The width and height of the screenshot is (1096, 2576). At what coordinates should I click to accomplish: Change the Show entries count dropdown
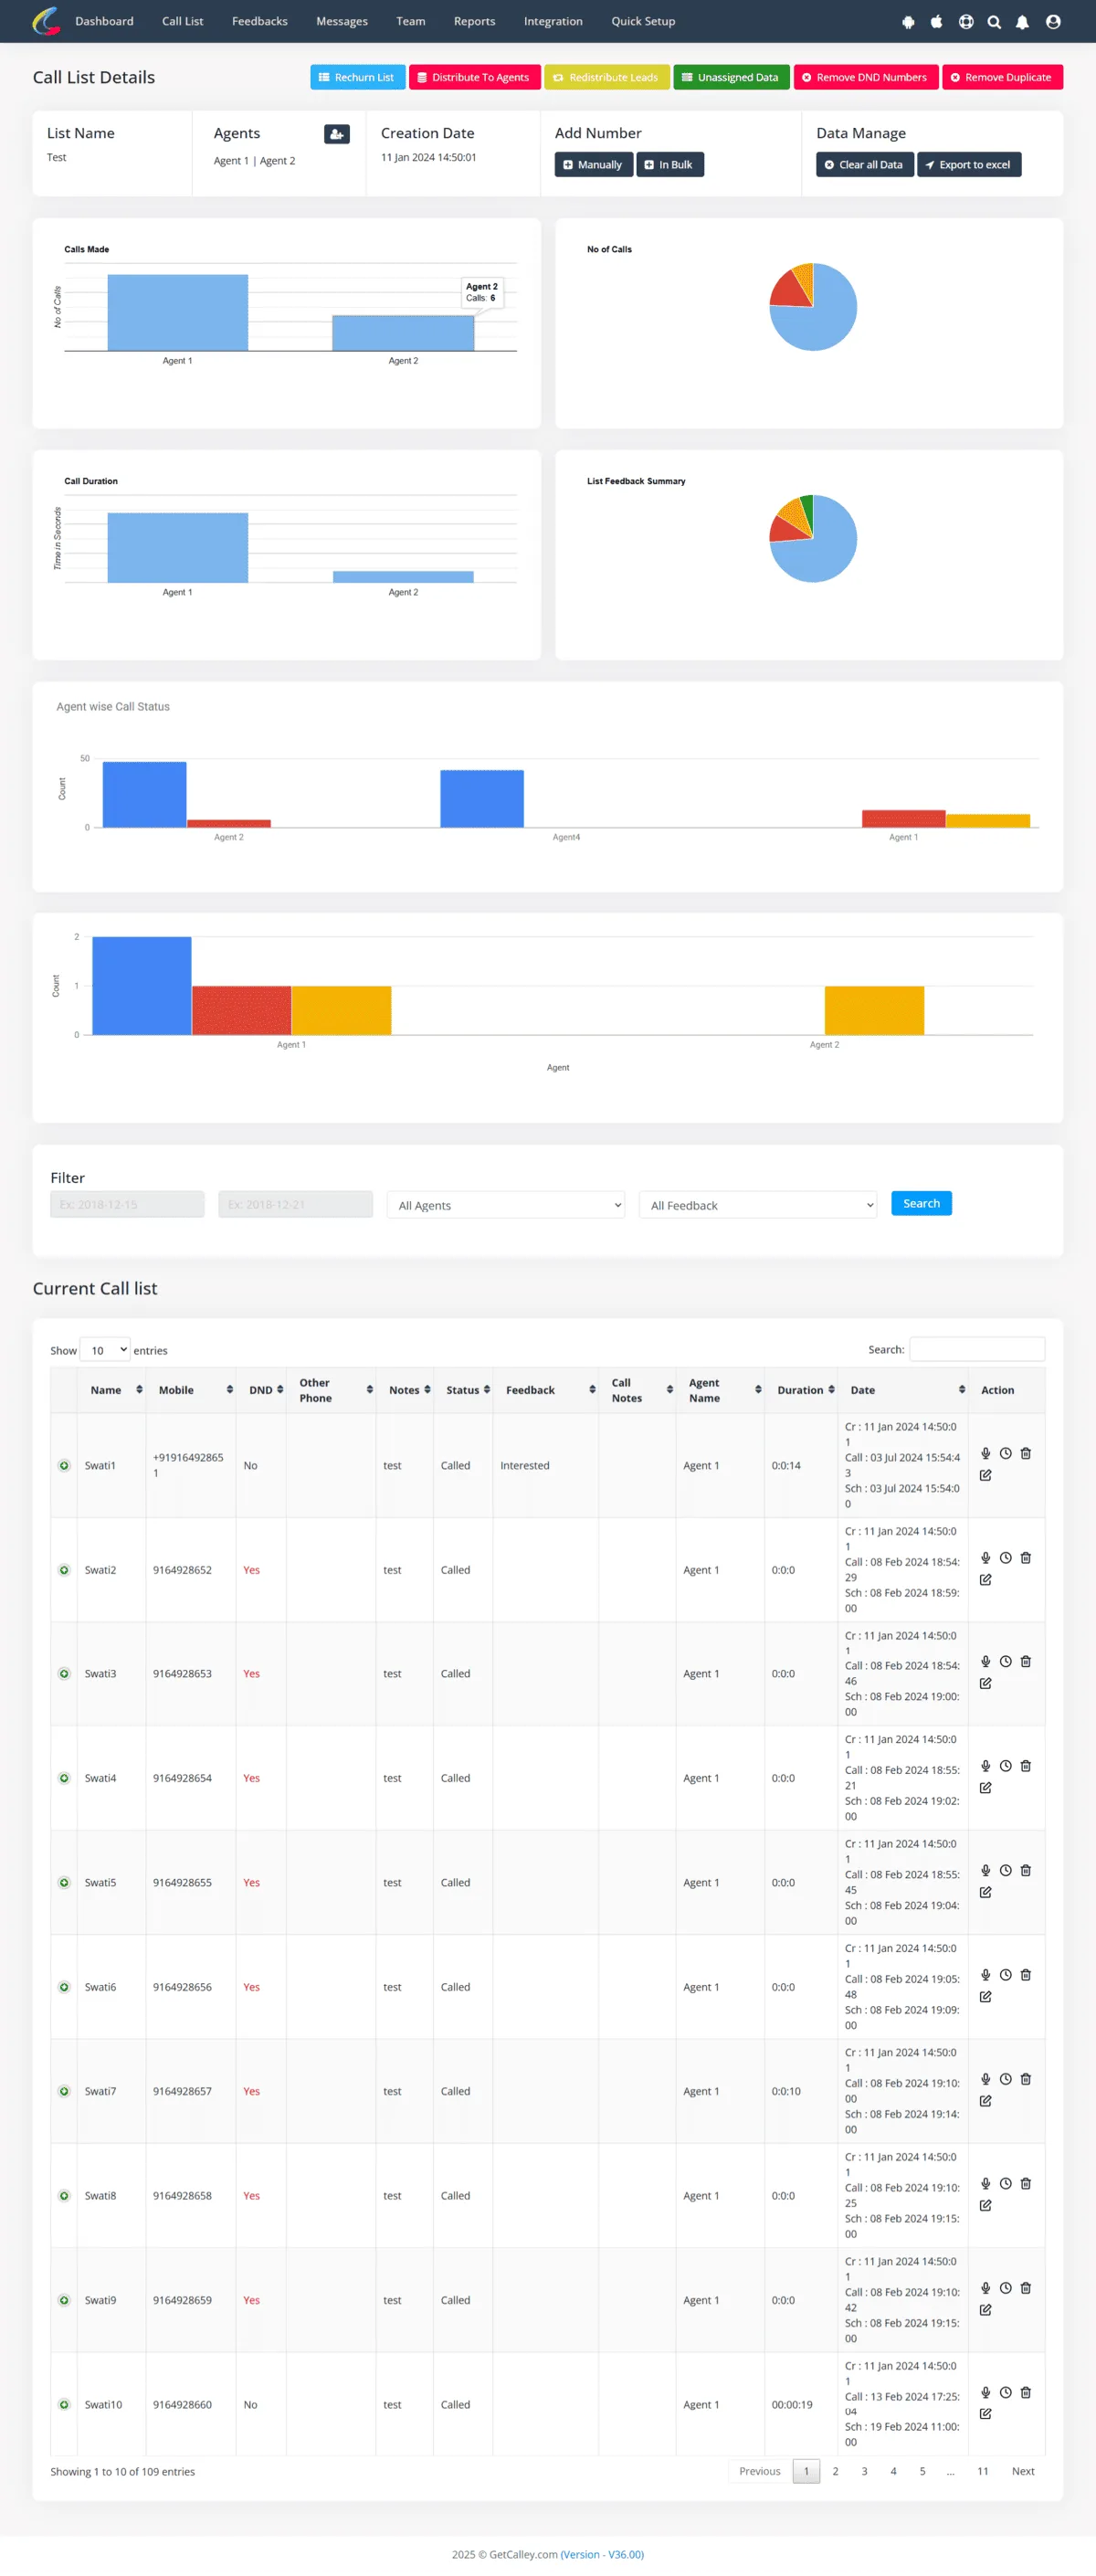click(105, 1350)
